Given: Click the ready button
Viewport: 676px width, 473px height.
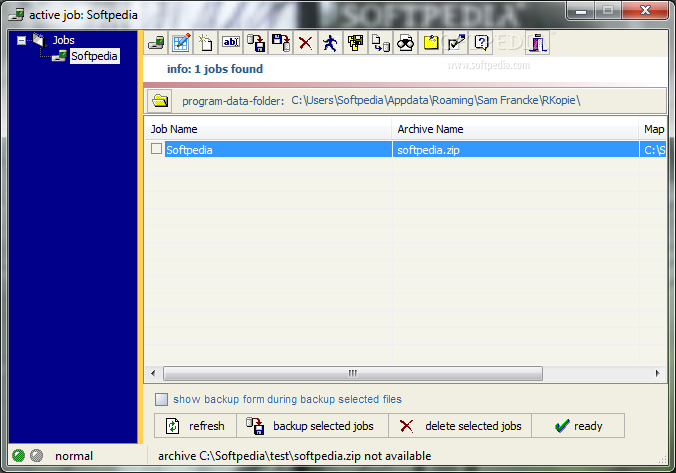Looking at the screenshot, I should click(x=578, y=426).
